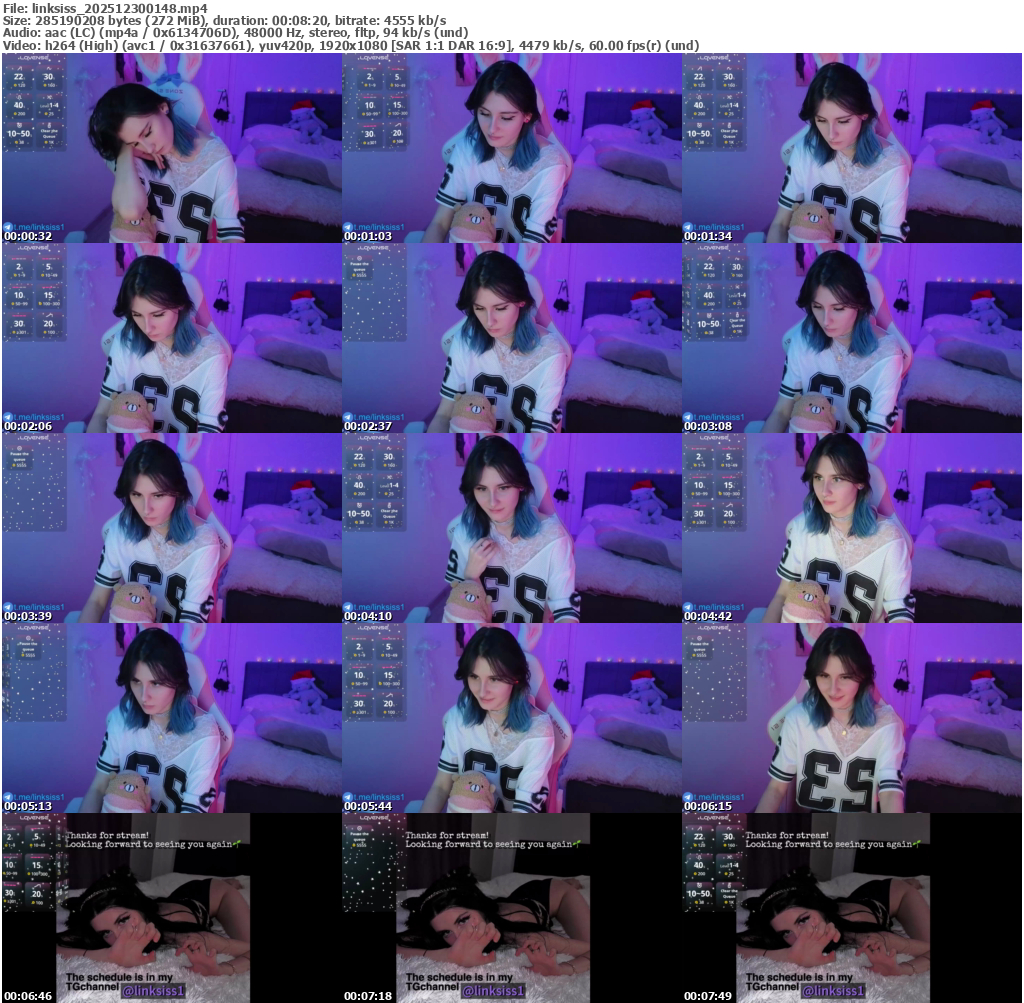The height and width of the screenshot is (1003, 1024).
Task: Select the thumbnail at 00:02:37
Action: click(512, 338)
